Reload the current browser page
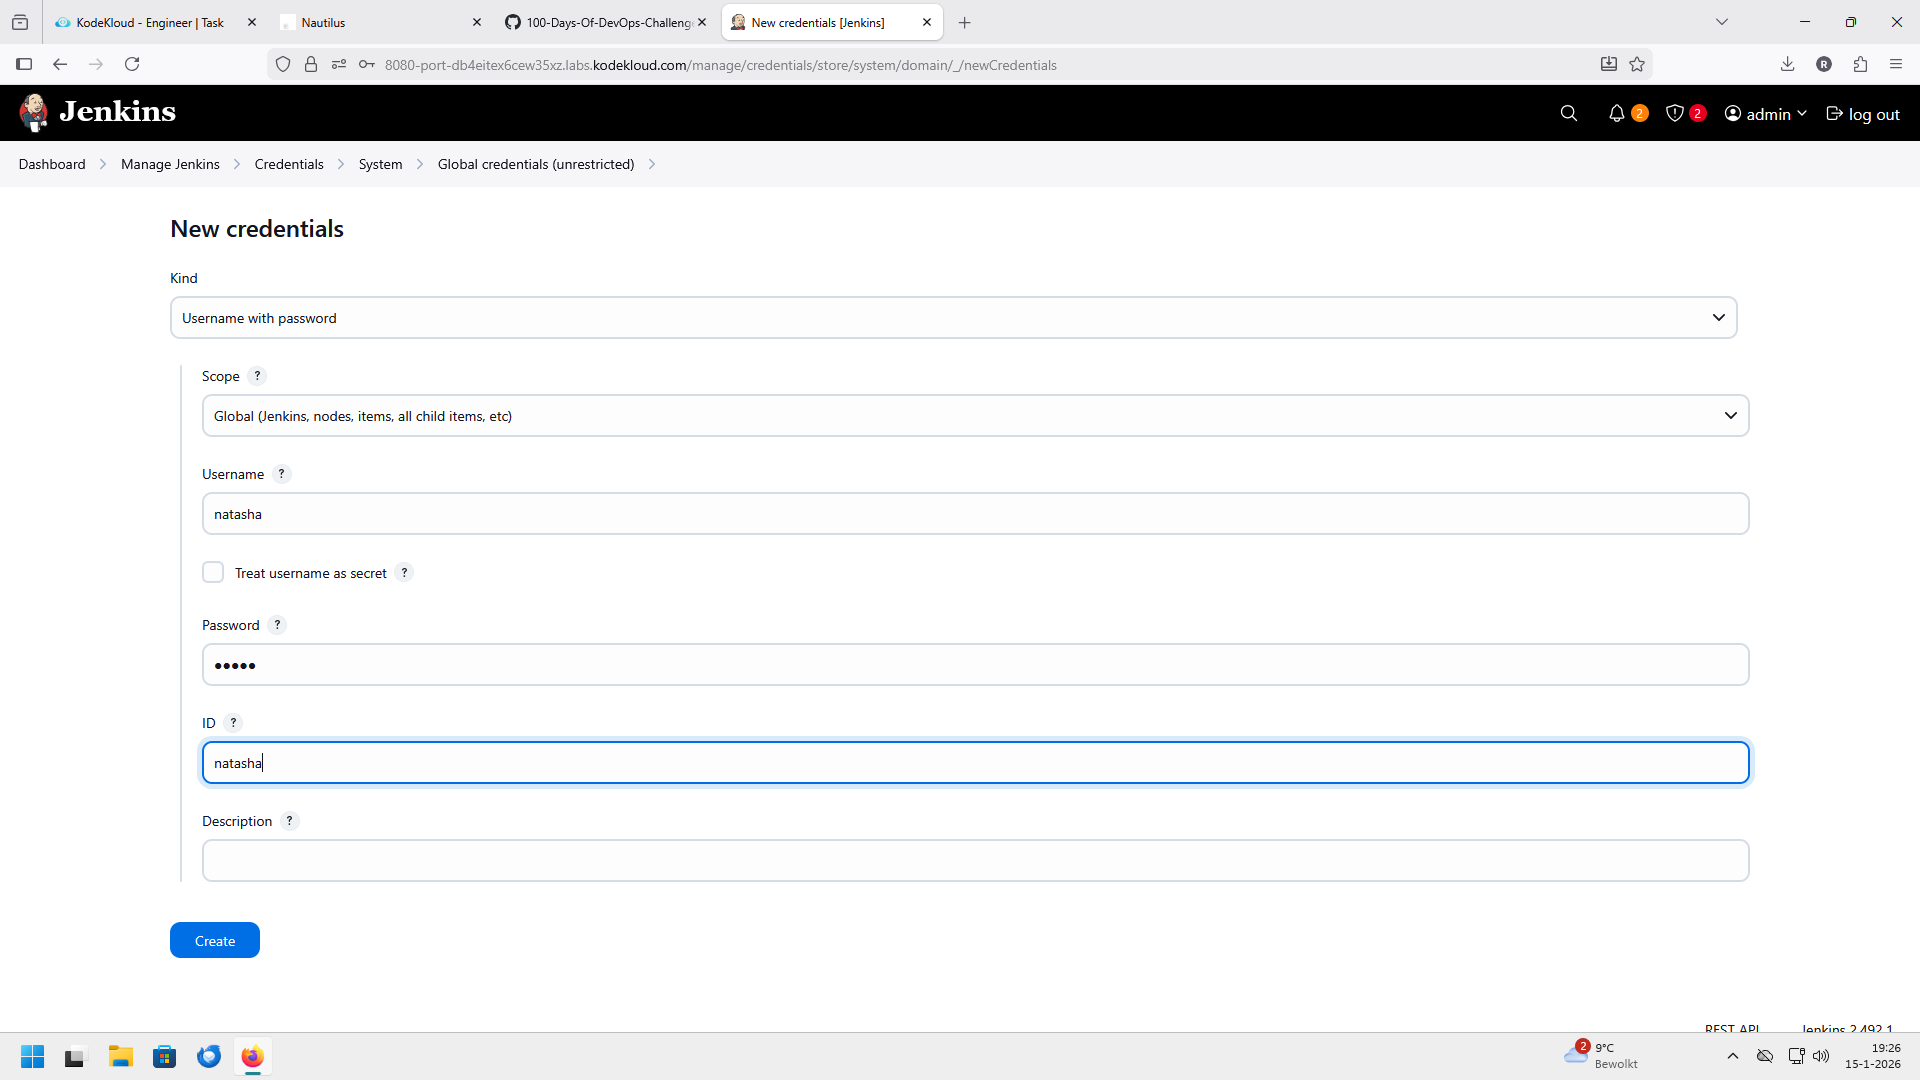The height and width of the screenshot is (1080, 1920). [132, 64]
